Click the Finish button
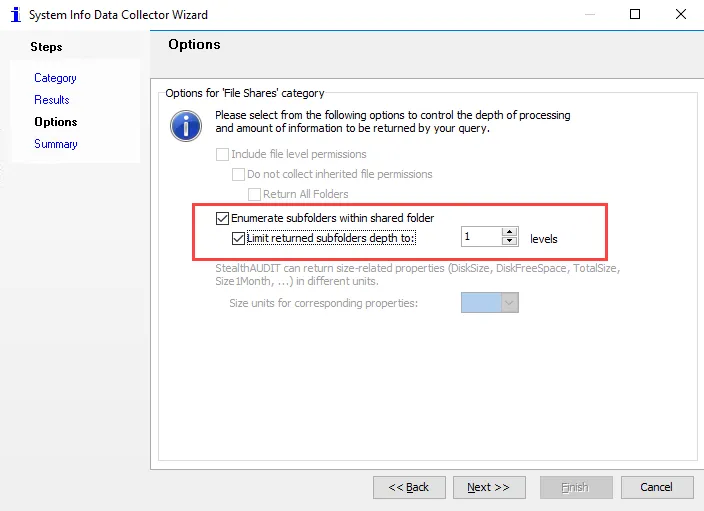 pyautogui.click(x=576, y=487)
